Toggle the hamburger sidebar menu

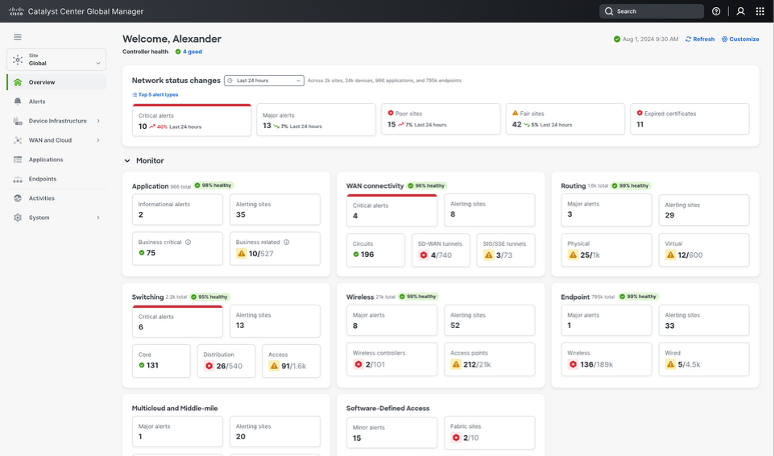point(18,37)
